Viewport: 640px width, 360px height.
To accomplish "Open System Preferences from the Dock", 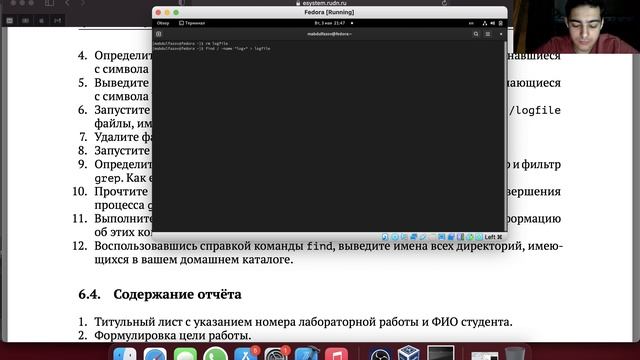I will (276, 354).
